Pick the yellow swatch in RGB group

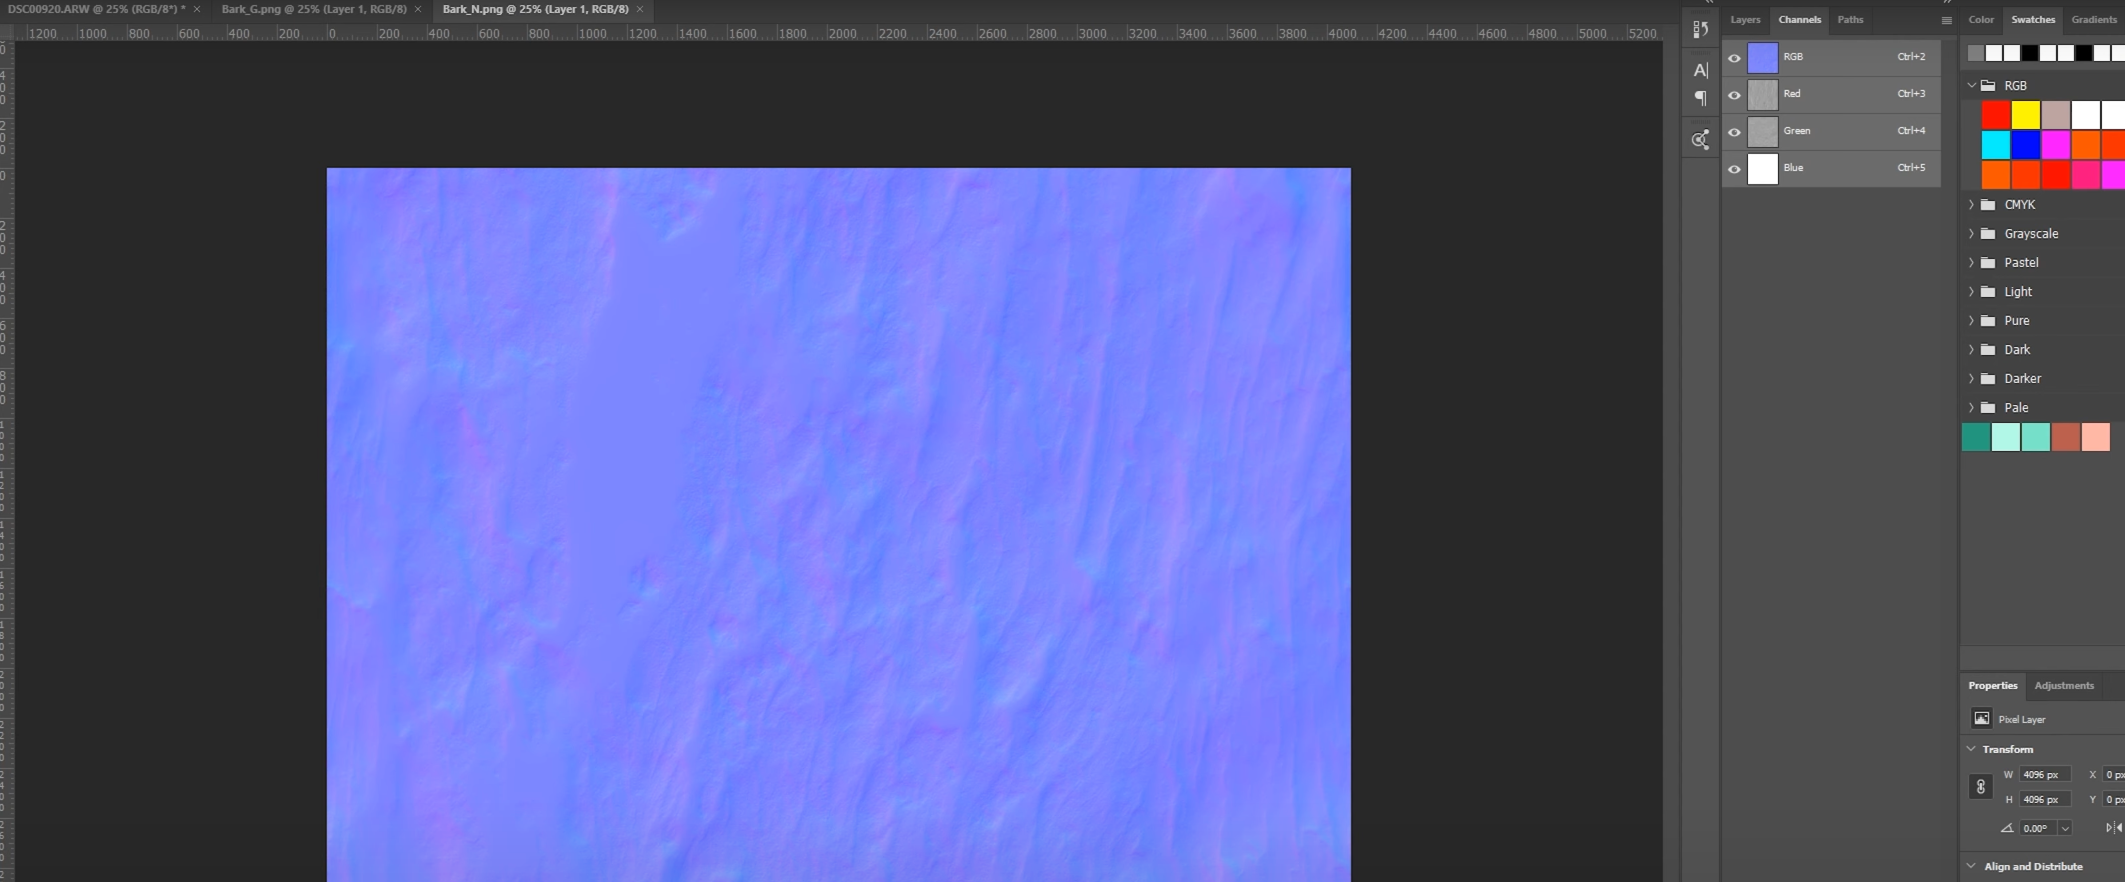click(2026, 115)
